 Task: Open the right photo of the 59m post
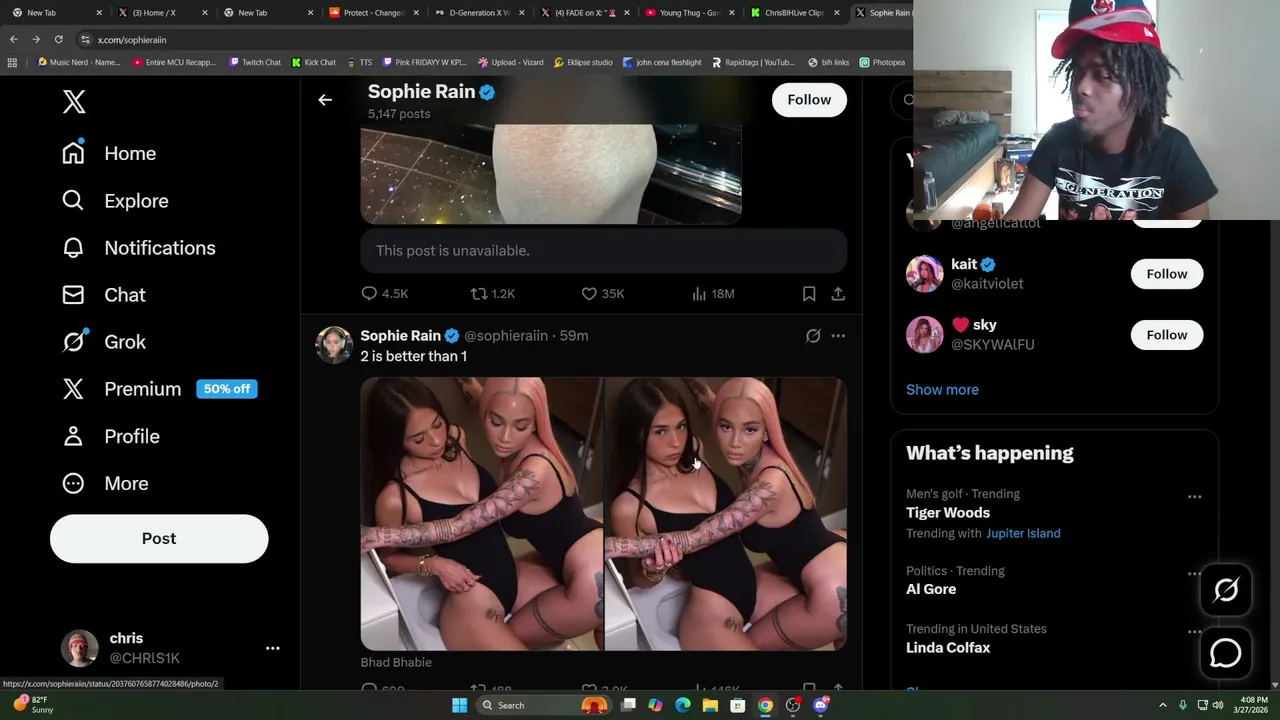pyautogui.click(x=725, y=514)
